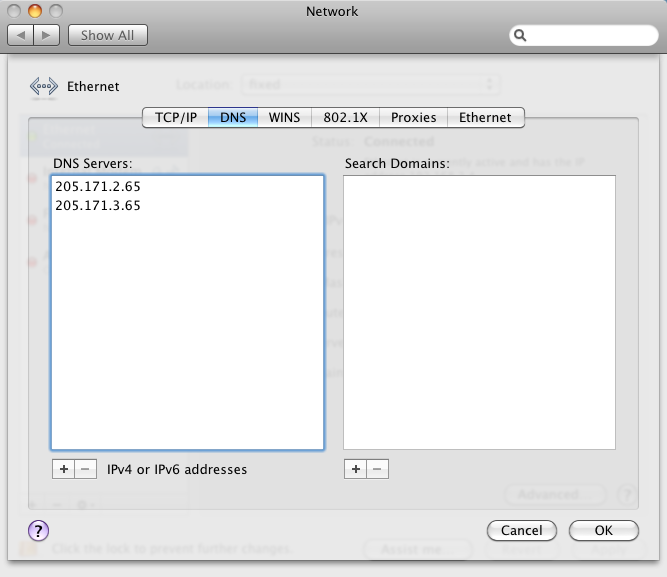Click the back navigation arrow
Viewport: 667px width, 577px height.
coord(21,35)
